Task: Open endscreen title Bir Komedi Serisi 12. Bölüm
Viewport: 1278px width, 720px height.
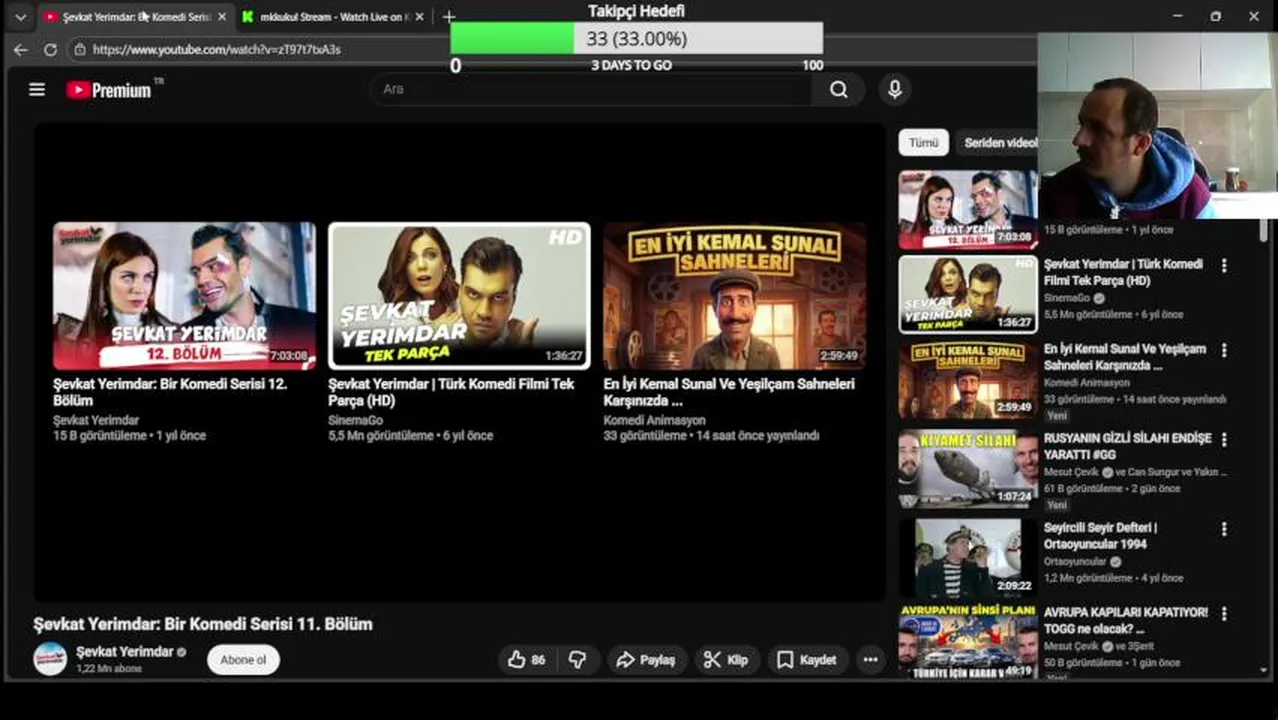Action: (x=170, y=392)
